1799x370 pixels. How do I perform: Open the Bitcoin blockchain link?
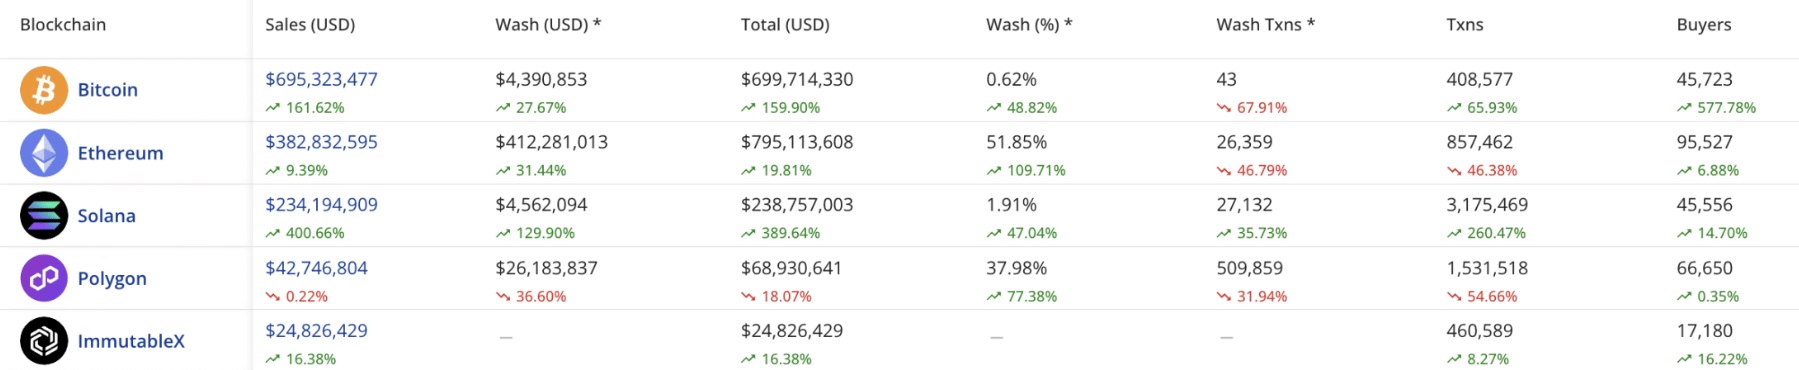pos(108,90)
